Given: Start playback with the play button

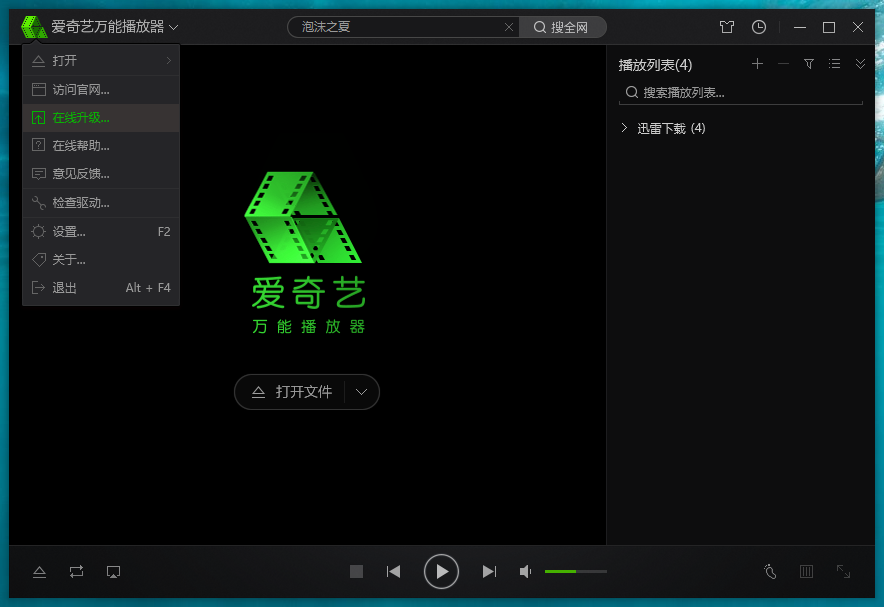Looking at the screenshot, I should click(x=441, y=571).
